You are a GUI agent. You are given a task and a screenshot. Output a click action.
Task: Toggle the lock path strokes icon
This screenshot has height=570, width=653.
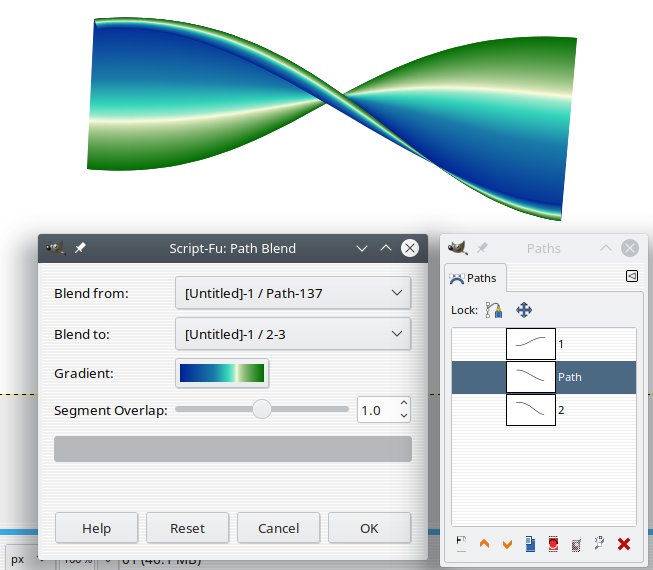point(494,310)
